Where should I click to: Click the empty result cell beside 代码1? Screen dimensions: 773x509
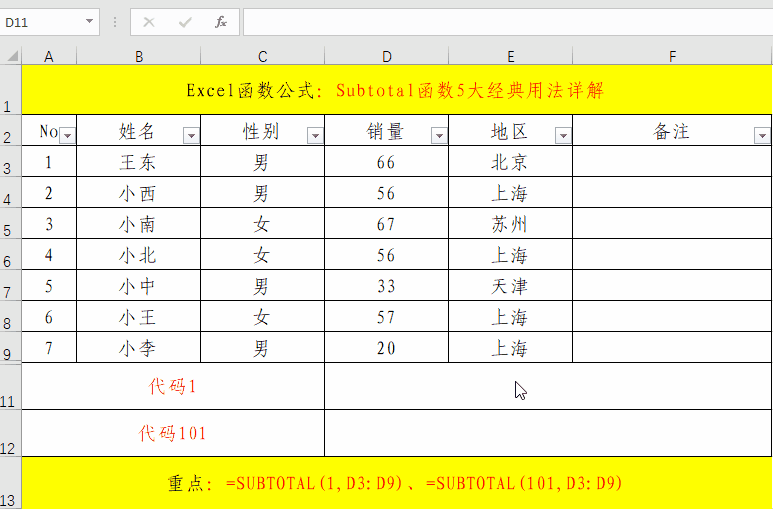click(x=548, y=387)
